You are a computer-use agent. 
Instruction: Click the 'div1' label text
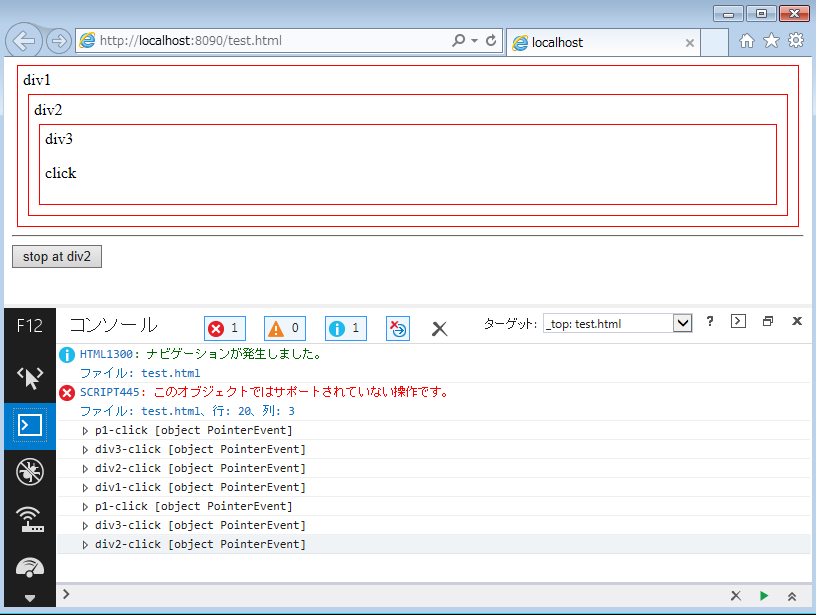tap(36, 80)
